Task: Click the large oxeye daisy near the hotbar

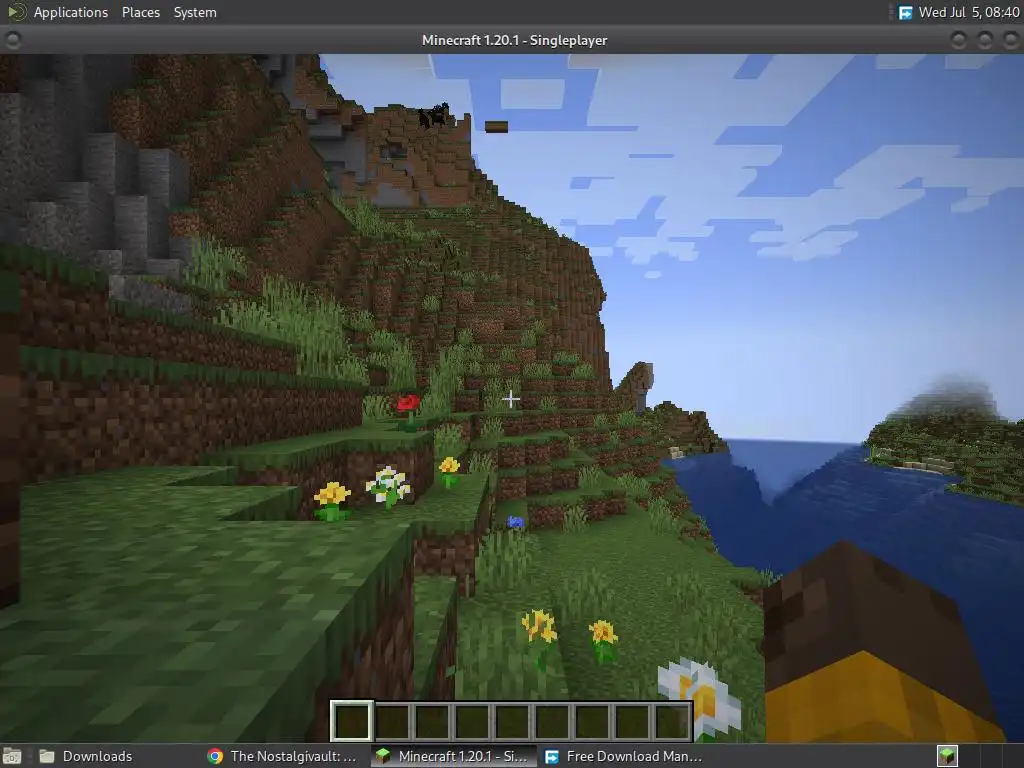Action: click(700, 697)
